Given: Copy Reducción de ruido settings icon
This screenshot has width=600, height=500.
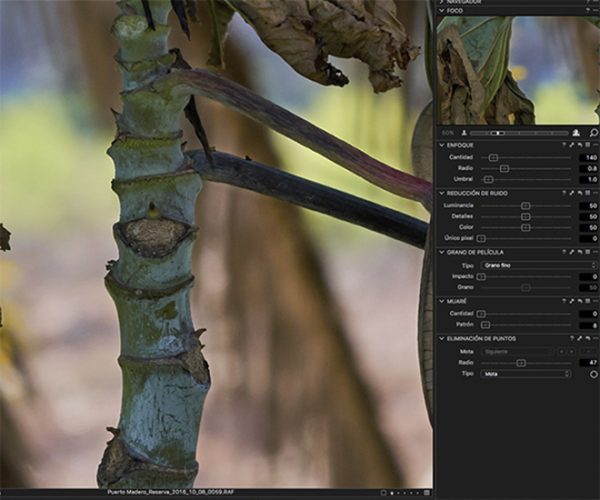Looking at the screenshot, I should (571, 193).
